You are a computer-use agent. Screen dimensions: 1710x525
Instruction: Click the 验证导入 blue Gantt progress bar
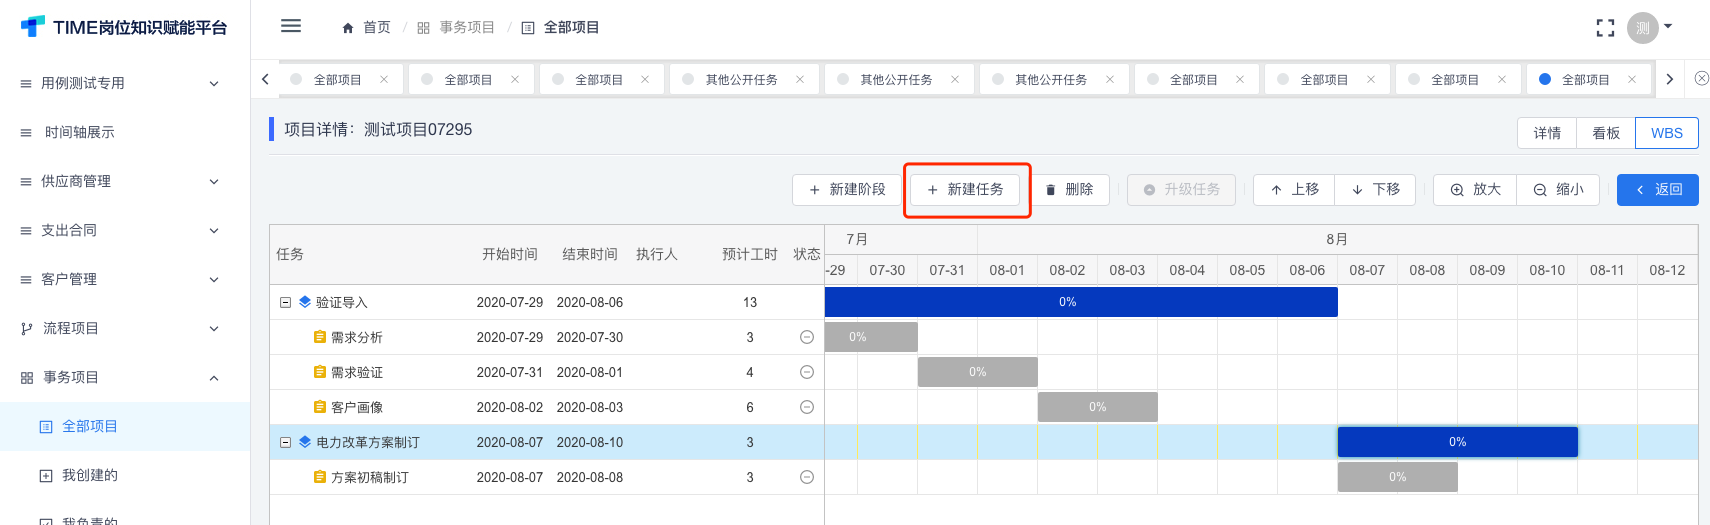[x=1080, y=302]
